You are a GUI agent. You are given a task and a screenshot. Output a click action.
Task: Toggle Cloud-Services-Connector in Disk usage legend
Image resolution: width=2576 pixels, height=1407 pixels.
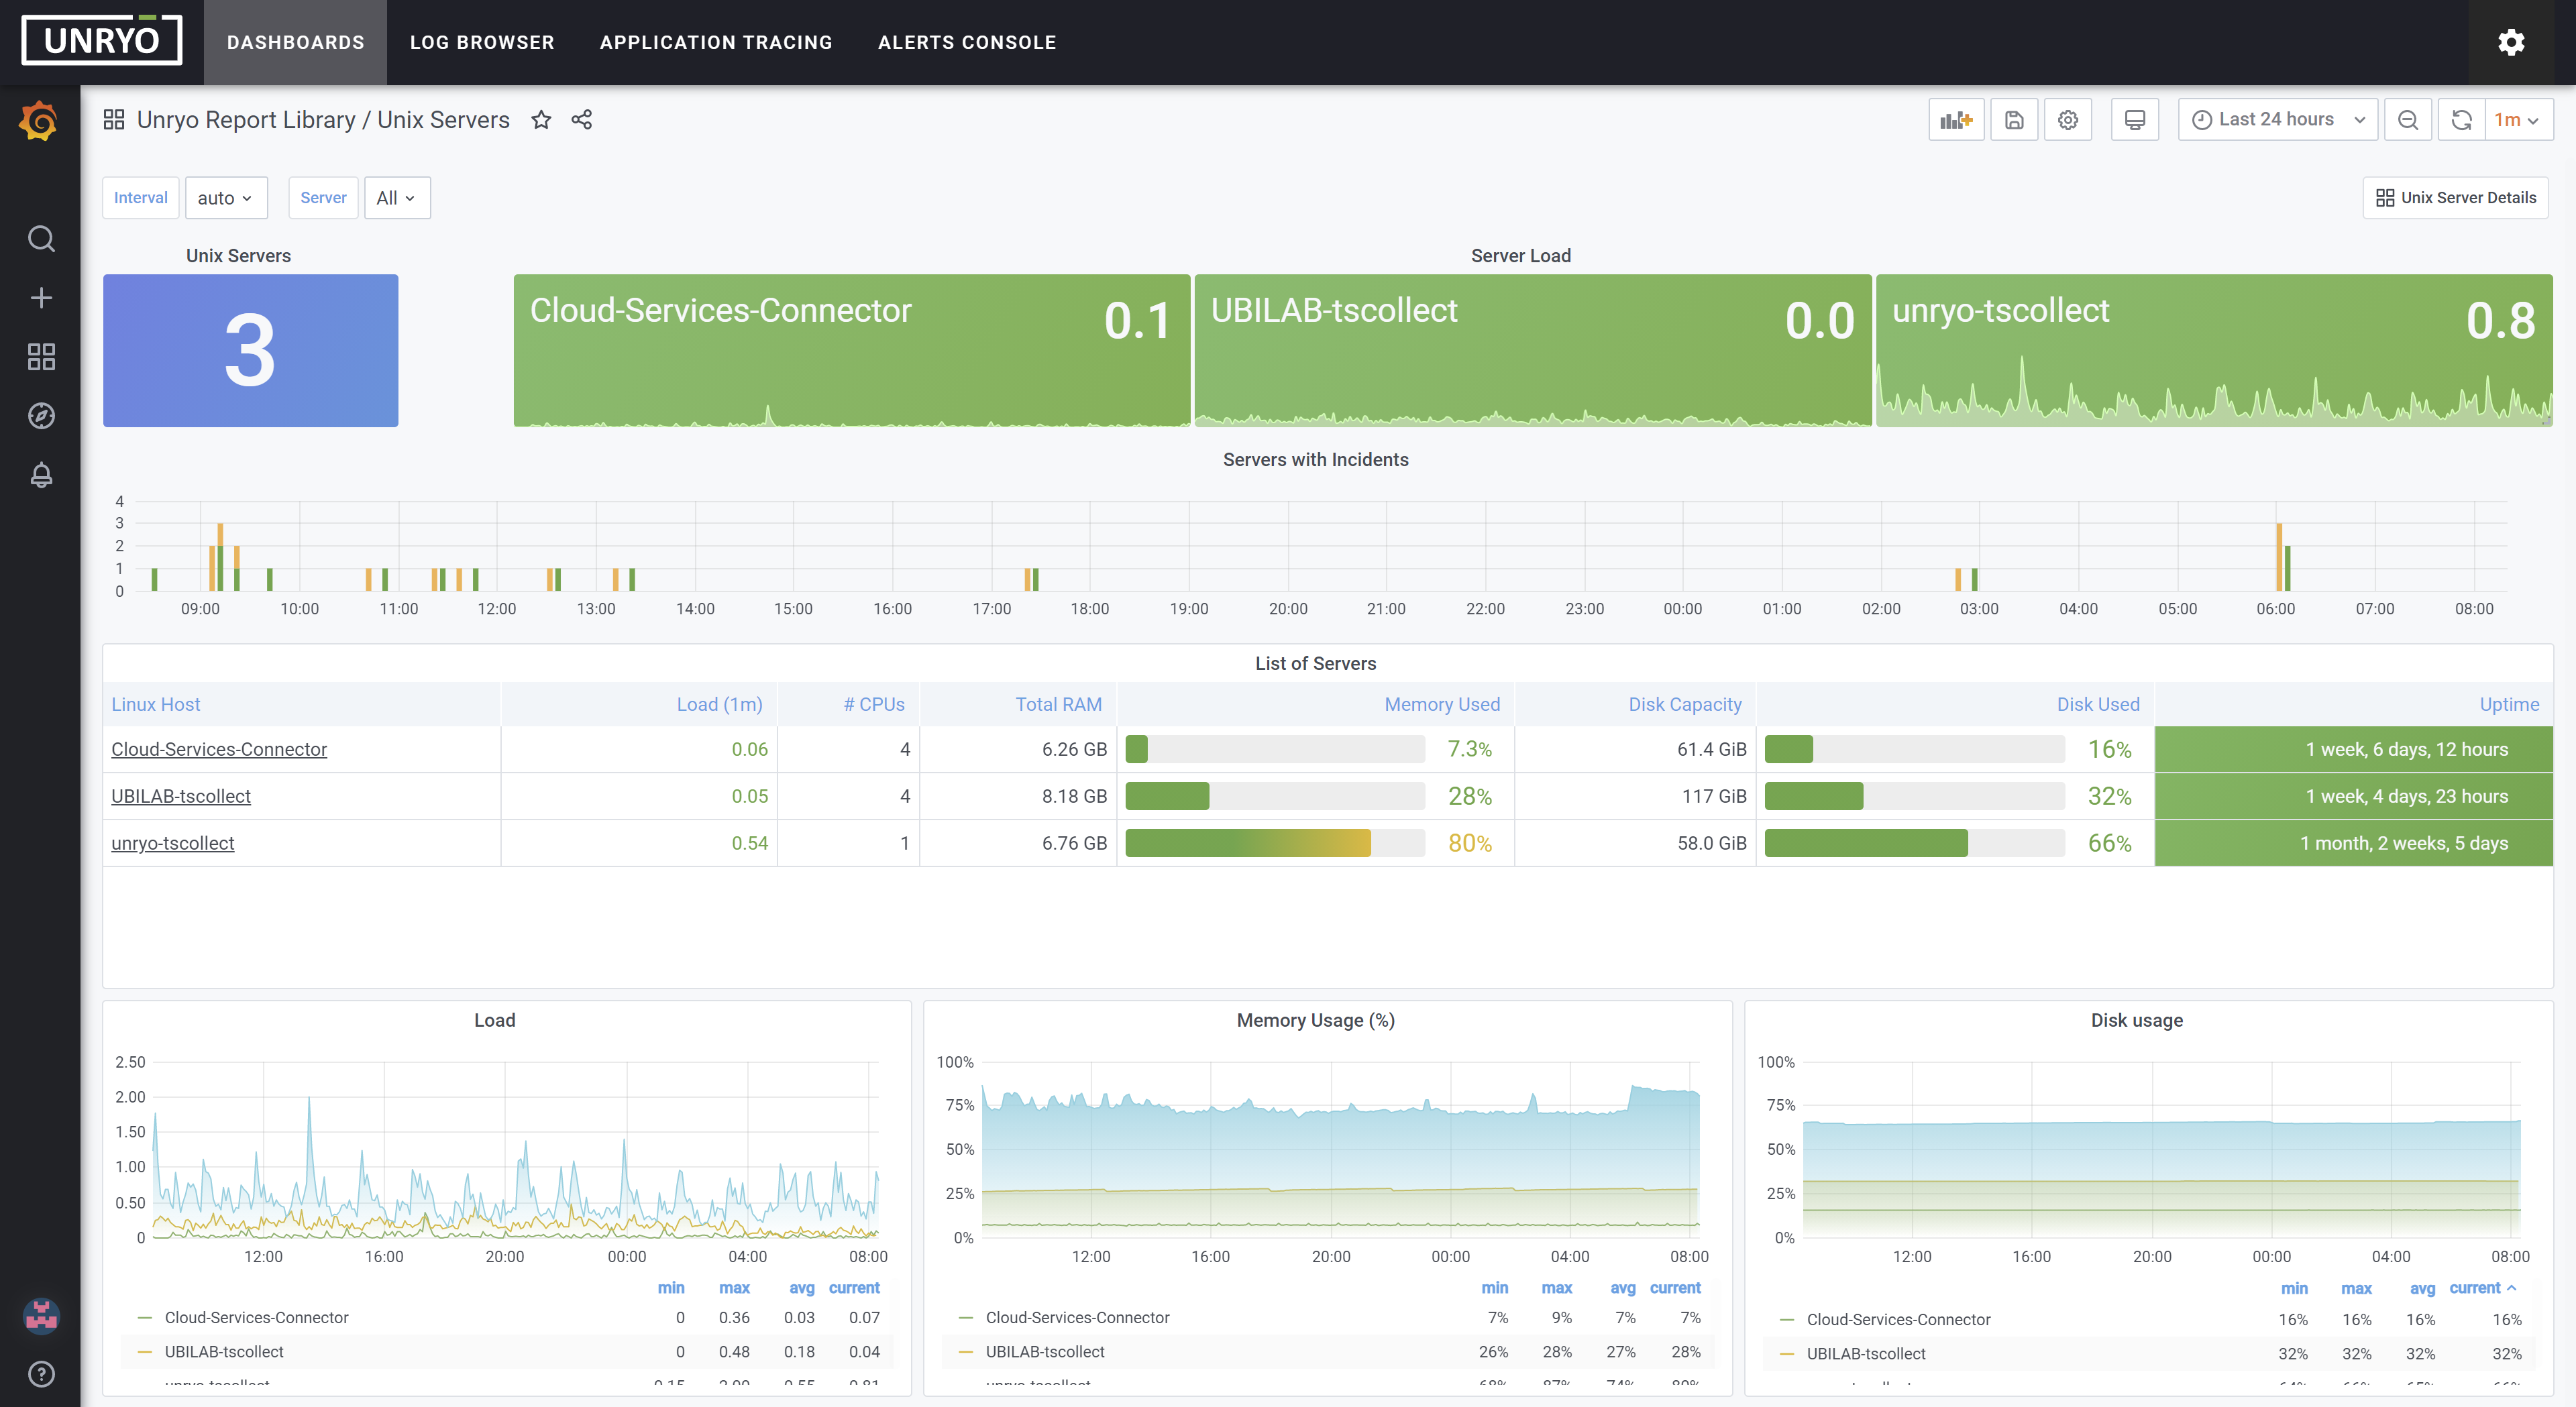click(x=1898, y=1320)
